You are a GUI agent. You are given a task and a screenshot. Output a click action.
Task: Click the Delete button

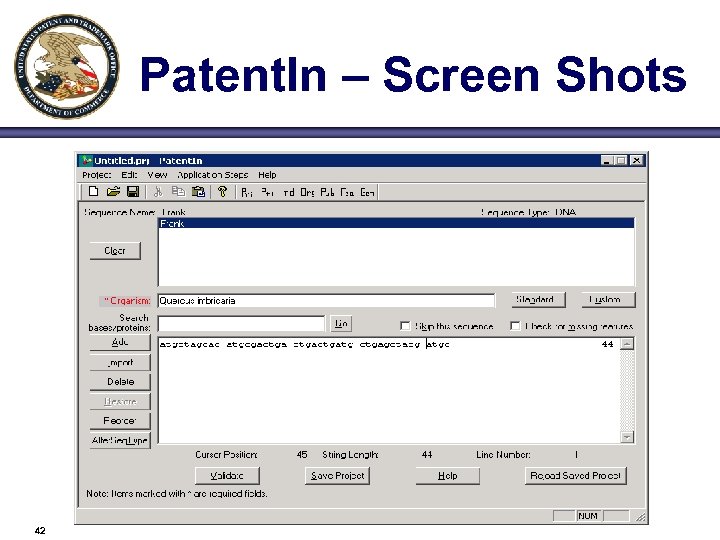coord(120,382)
